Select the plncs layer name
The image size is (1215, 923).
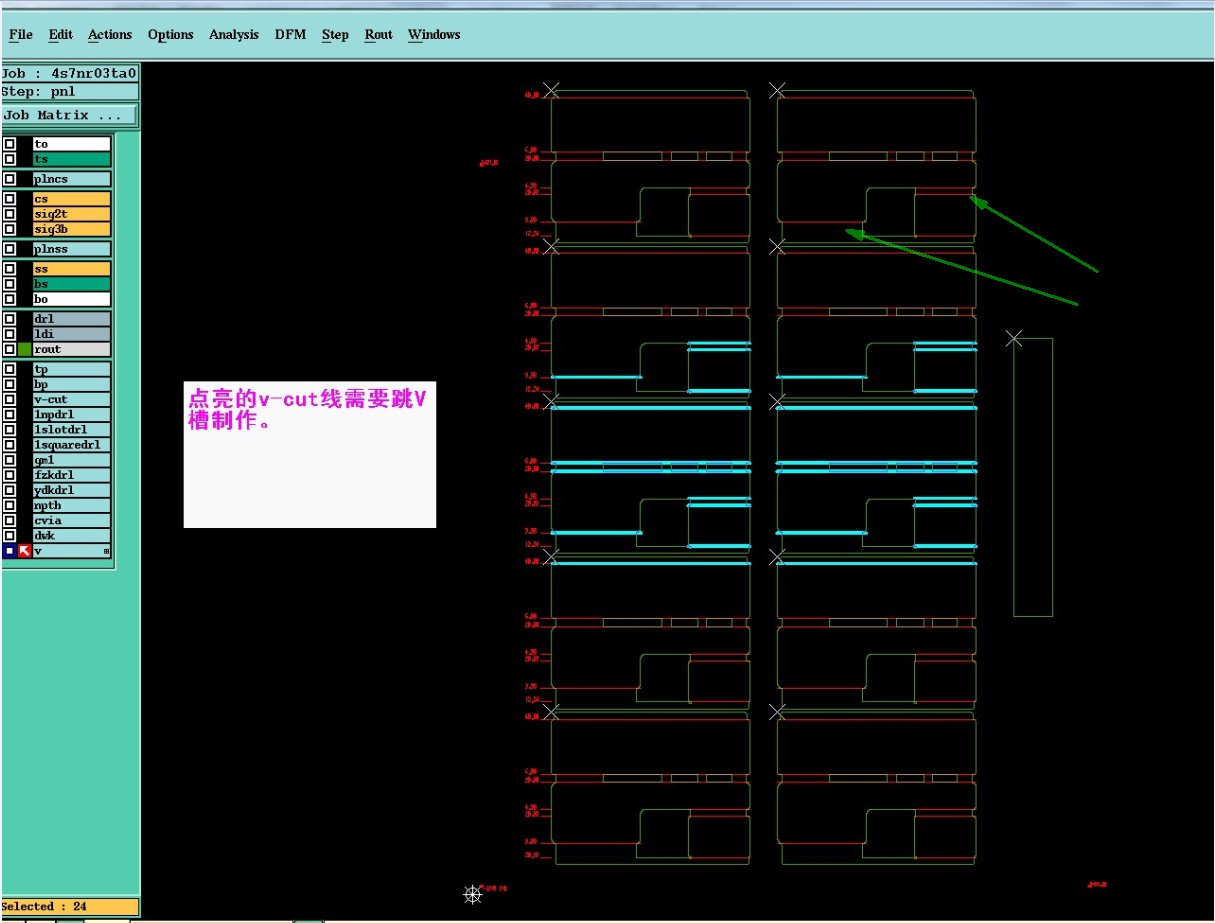[71, 179]
